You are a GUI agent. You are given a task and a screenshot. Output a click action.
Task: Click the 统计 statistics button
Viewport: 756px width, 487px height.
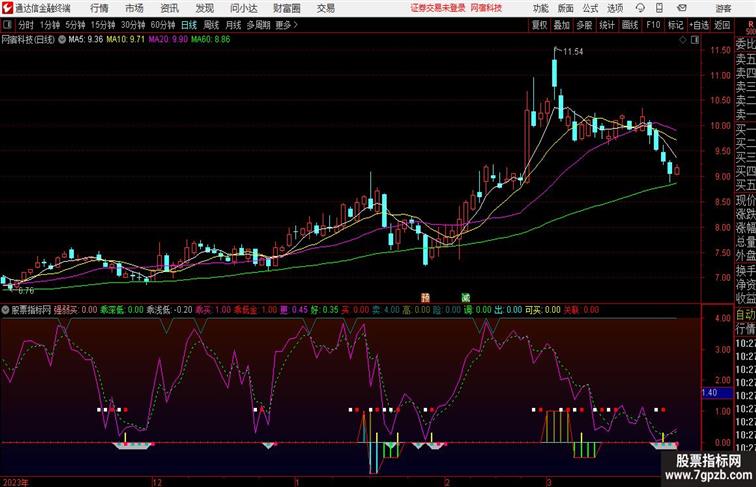click(x=607, y=25)
